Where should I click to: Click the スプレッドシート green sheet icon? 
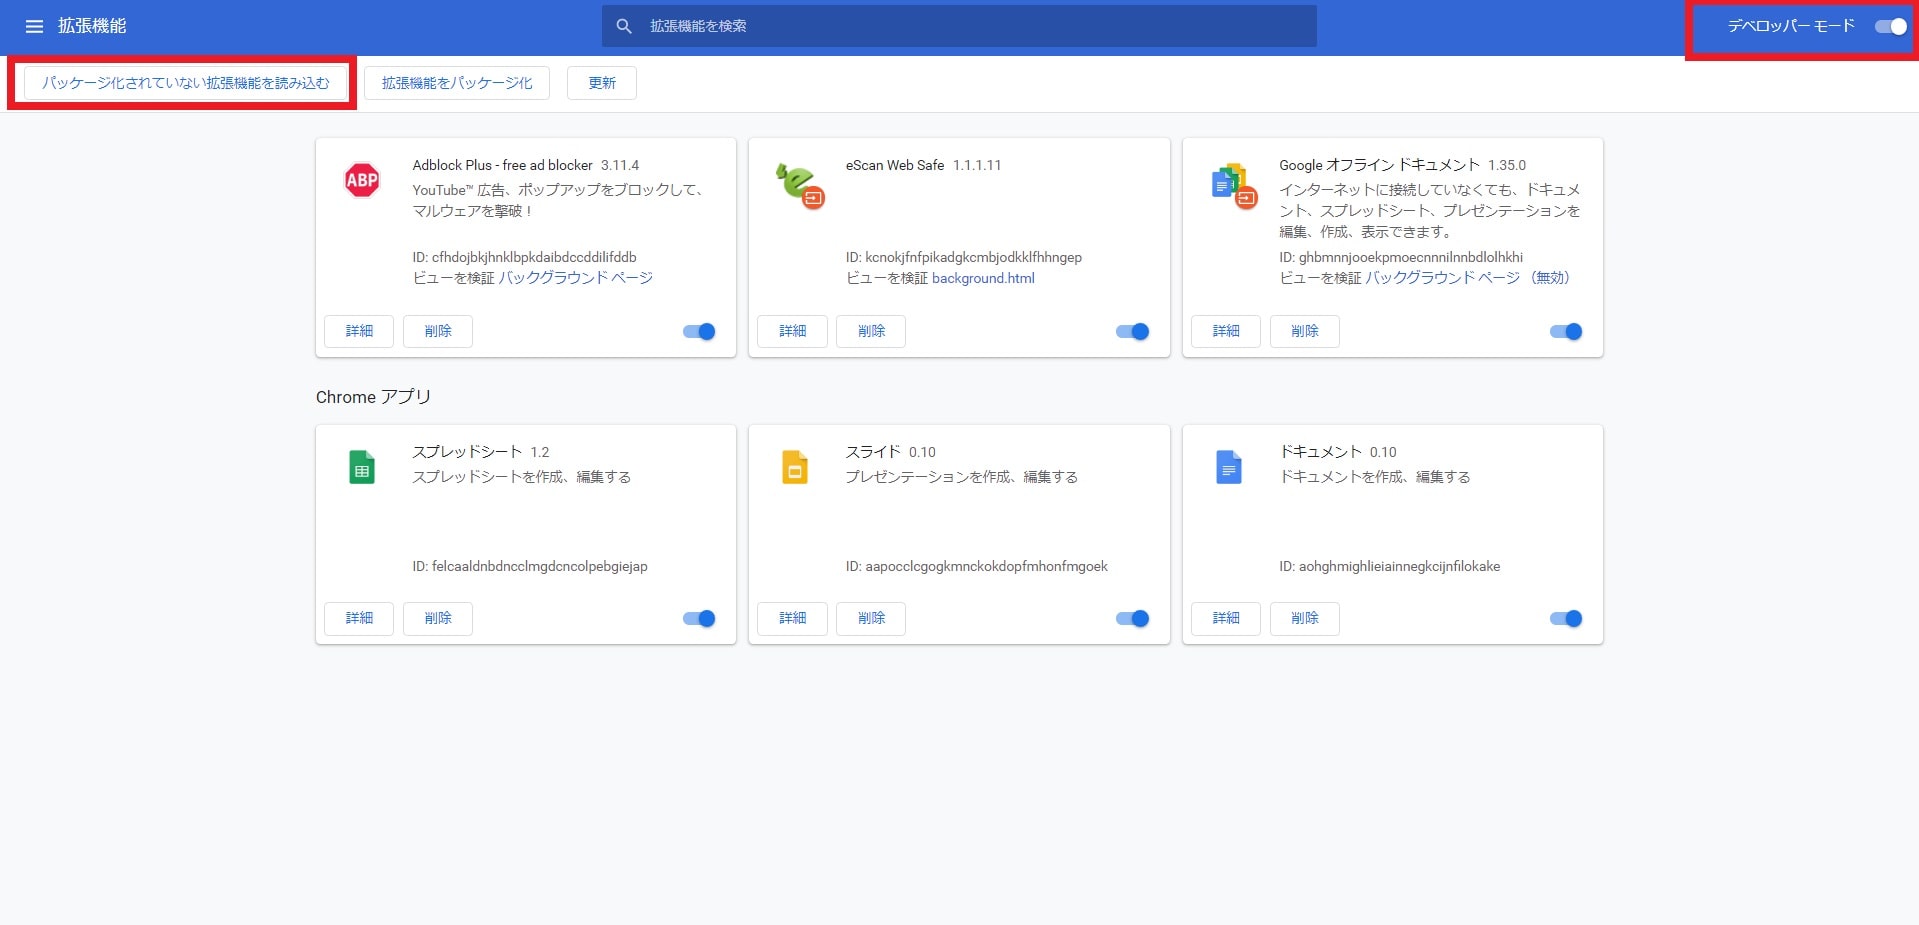[x=362, y=467]
